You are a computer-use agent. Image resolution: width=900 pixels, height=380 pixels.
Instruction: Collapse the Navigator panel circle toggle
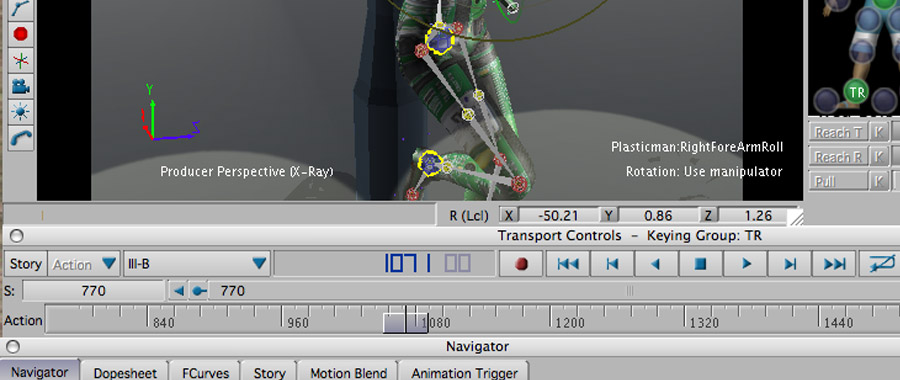(13, 347)
